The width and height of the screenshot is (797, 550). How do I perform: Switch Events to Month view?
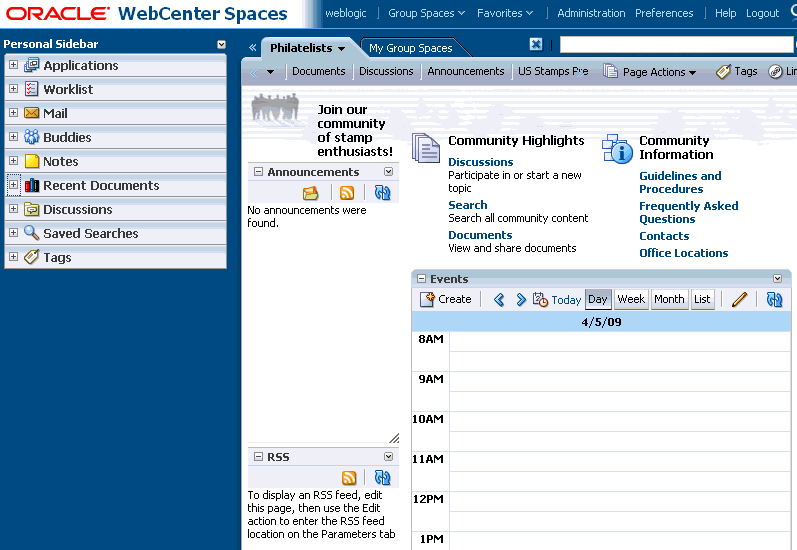(669, 299)
